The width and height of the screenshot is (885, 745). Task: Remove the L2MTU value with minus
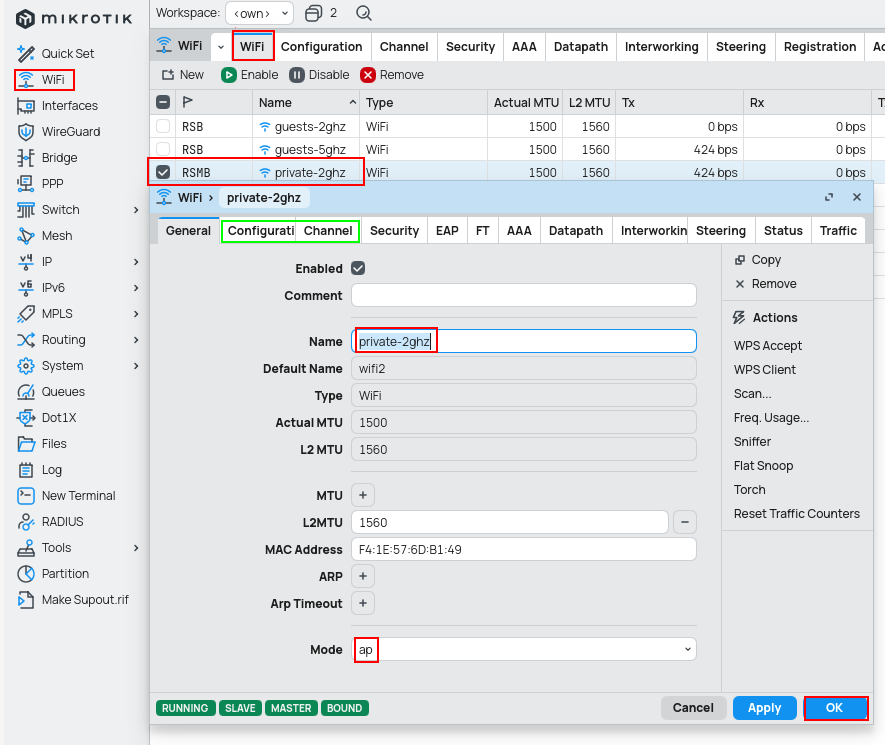pos(685,522)
